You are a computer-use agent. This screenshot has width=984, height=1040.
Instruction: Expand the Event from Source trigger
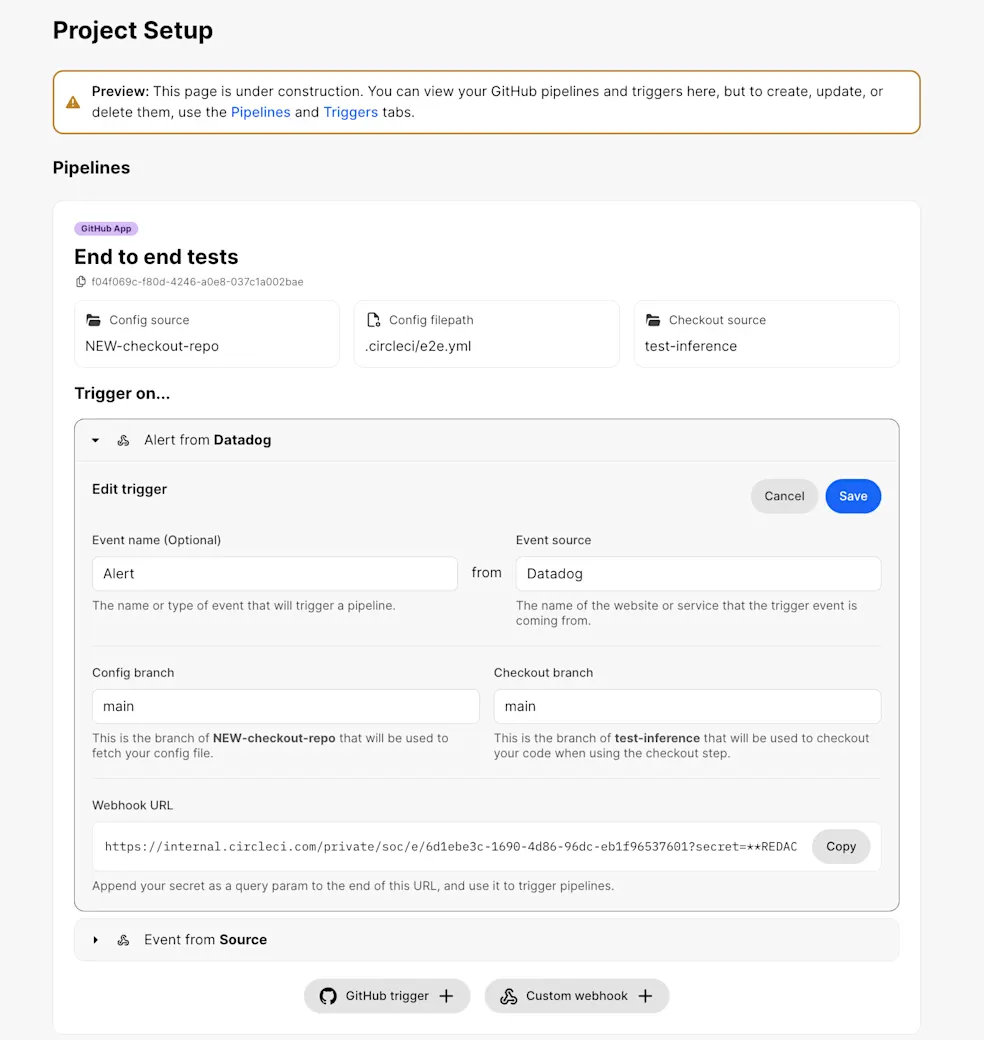click(x=95, y=939)
